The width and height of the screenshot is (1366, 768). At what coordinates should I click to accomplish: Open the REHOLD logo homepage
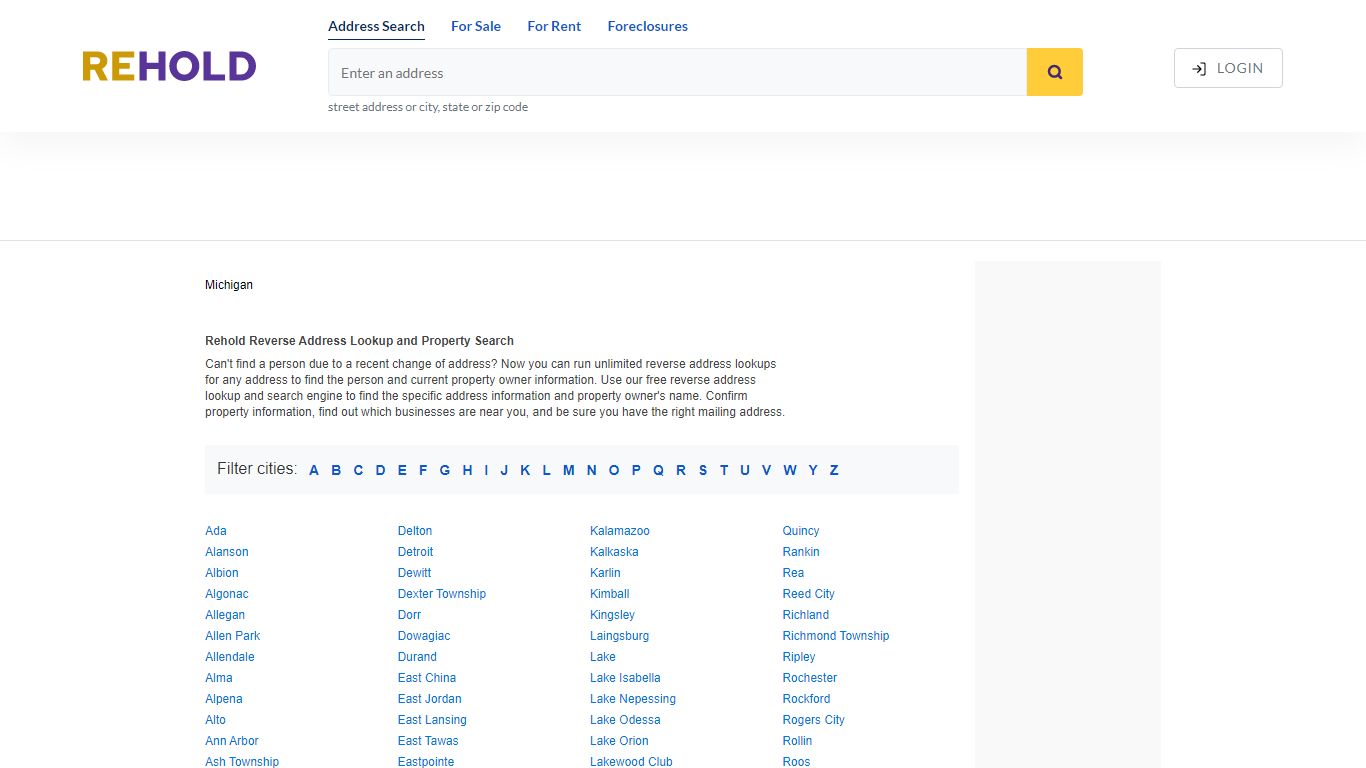pos(169,67)
